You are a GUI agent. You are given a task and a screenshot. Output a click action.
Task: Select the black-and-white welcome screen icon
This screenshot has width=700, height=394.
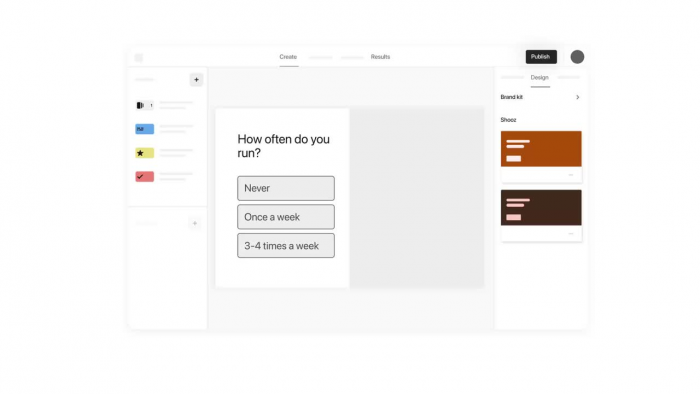pyautogui.click(x=145, y=105)
